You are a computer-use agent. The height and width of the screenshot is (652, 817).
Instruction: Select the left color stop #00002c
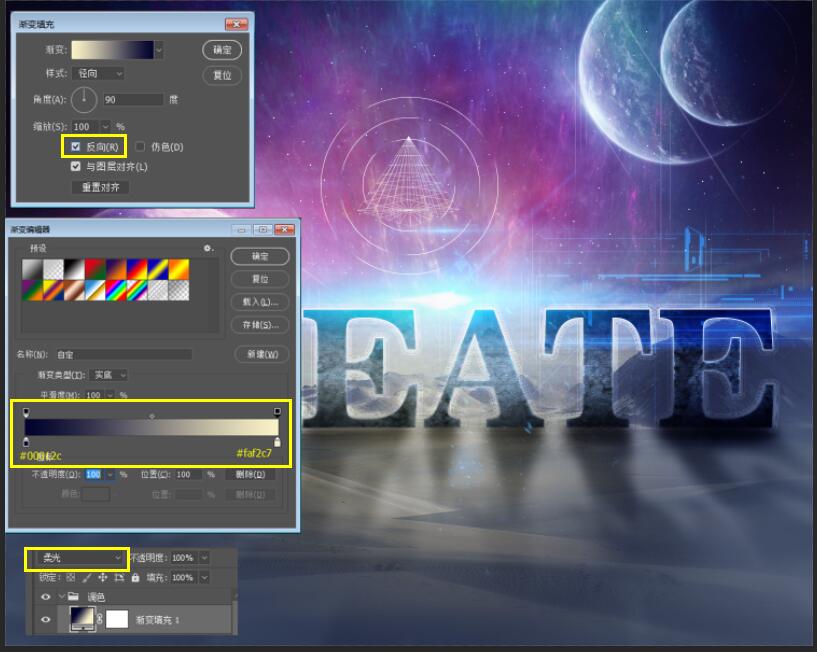(26, 442)
